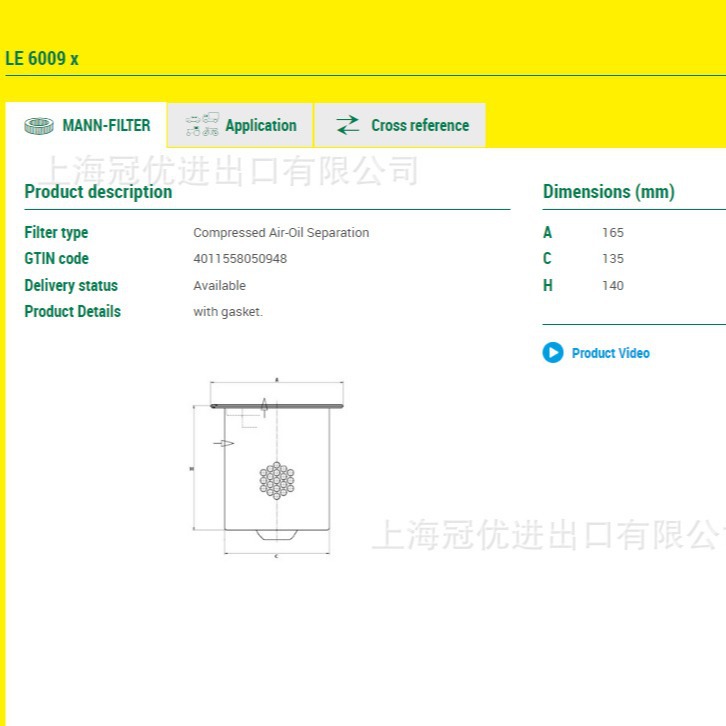
Task: Click dimension A value 165
Action: (x=613, y=232)
